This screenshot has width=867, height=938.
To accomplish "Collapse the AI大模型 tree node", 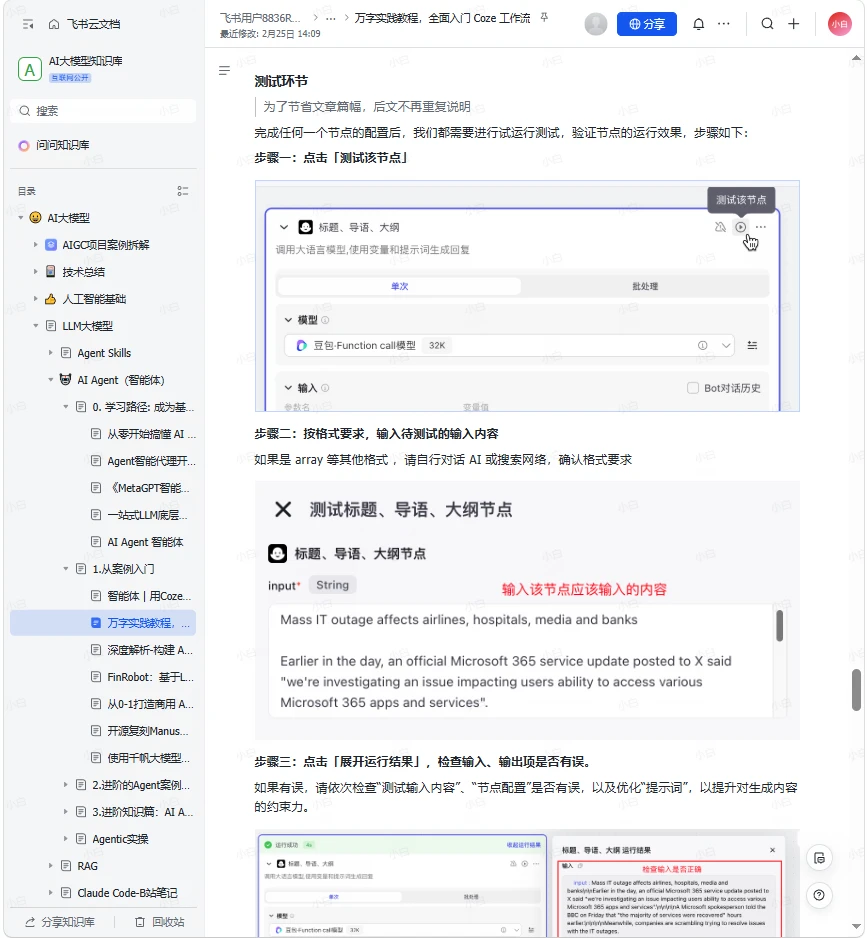I will click(21, 218).
